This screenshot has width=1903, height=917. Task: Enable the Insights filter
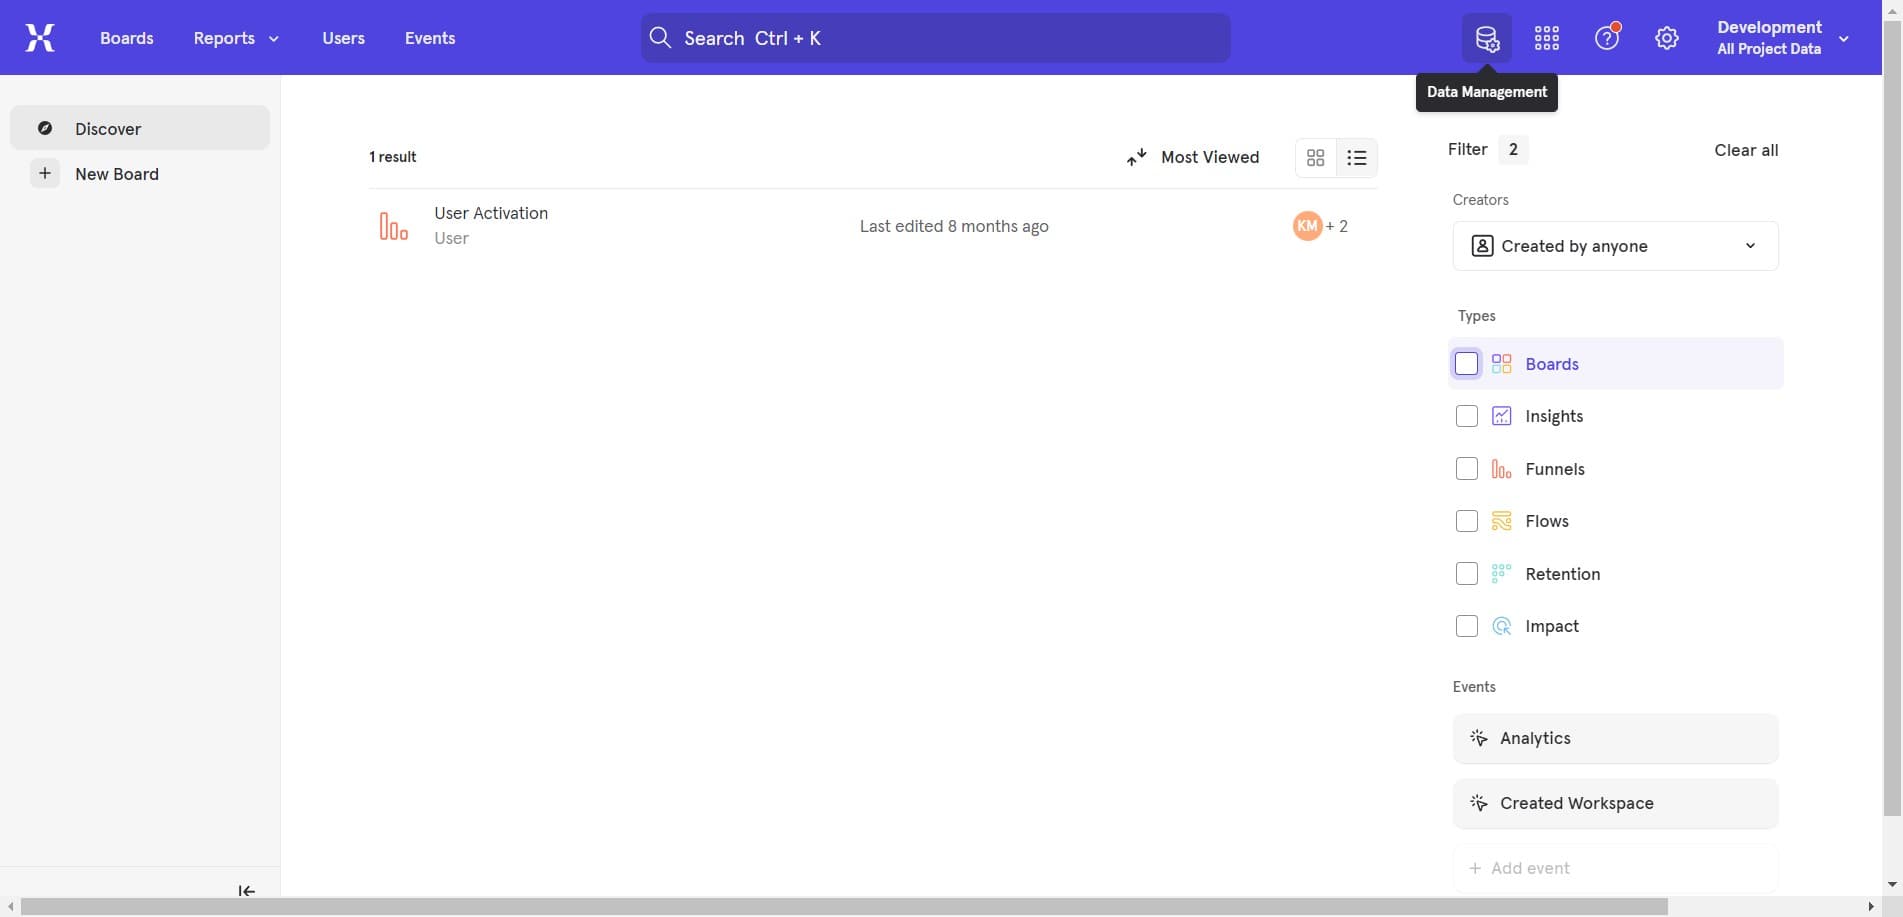coord(1466,415)
